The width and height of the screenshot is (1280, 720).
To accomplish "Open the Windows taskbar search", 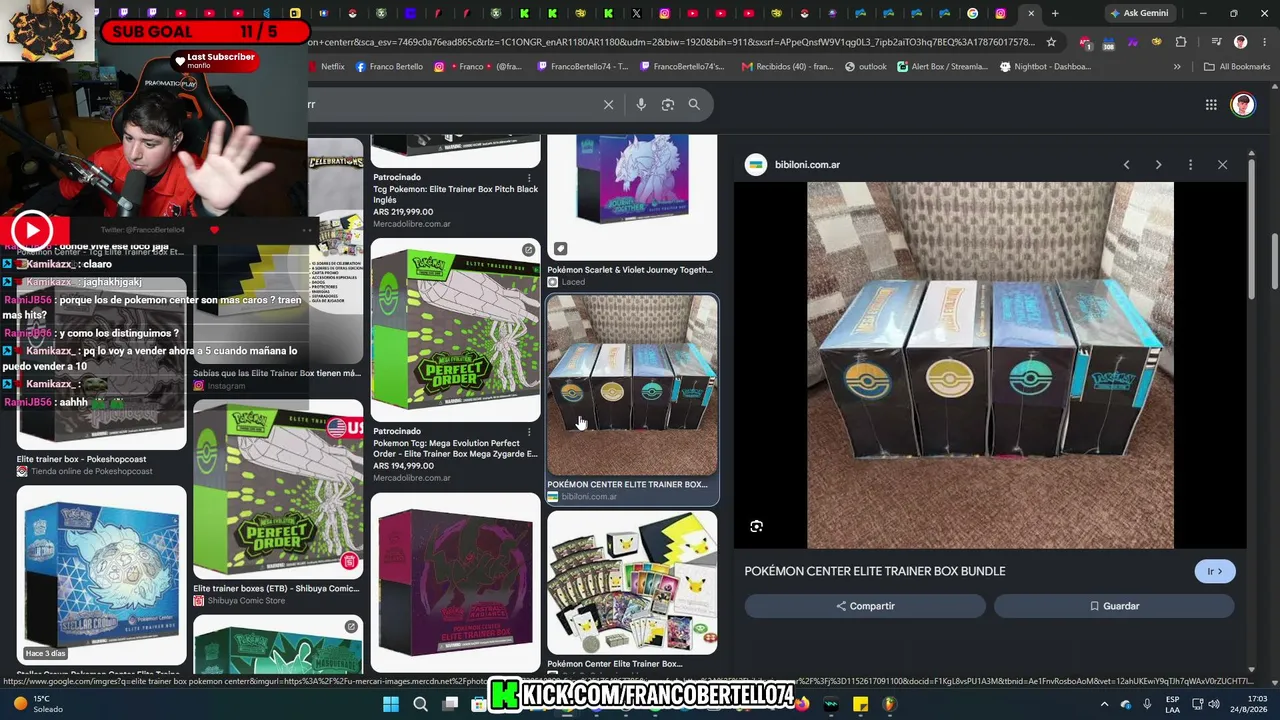I will (421, 704).
